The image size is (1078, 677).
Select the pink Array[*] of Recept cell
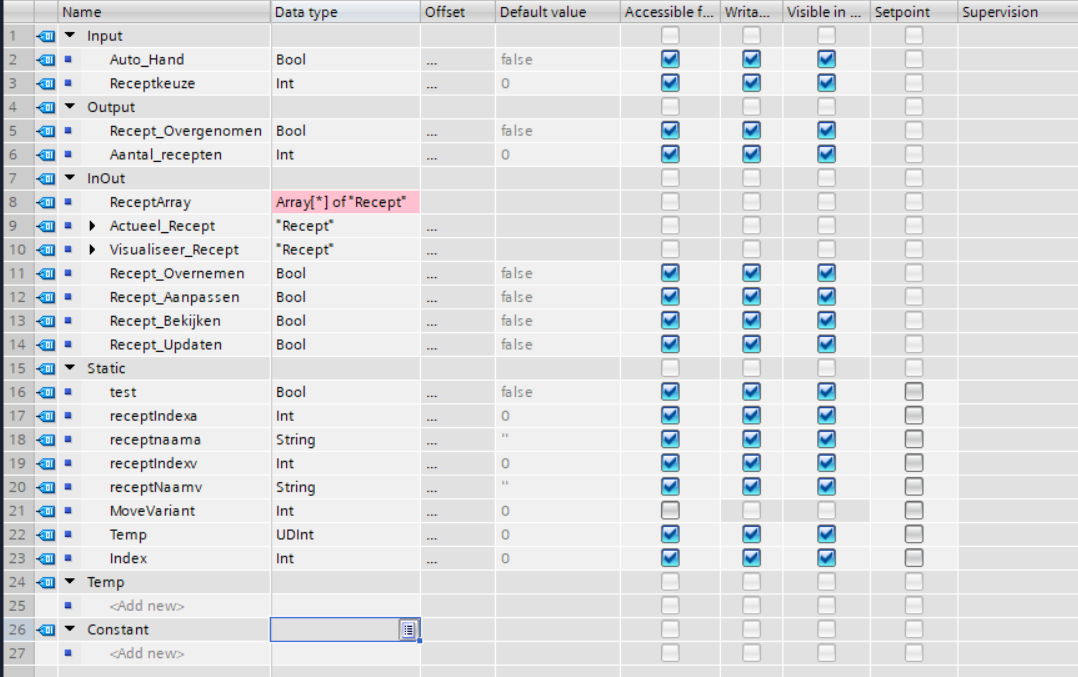pos(344,203)
